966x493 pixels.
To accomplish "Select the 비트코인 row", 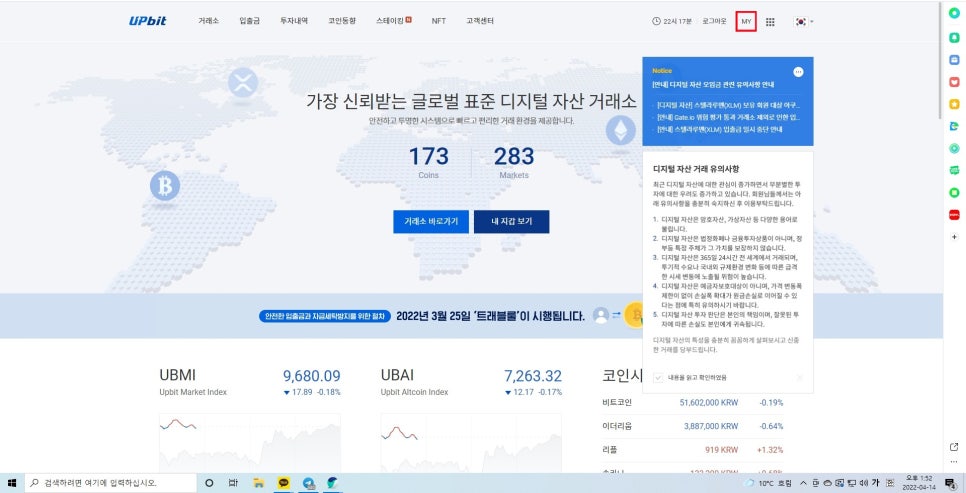I will (x=693, y=402).
